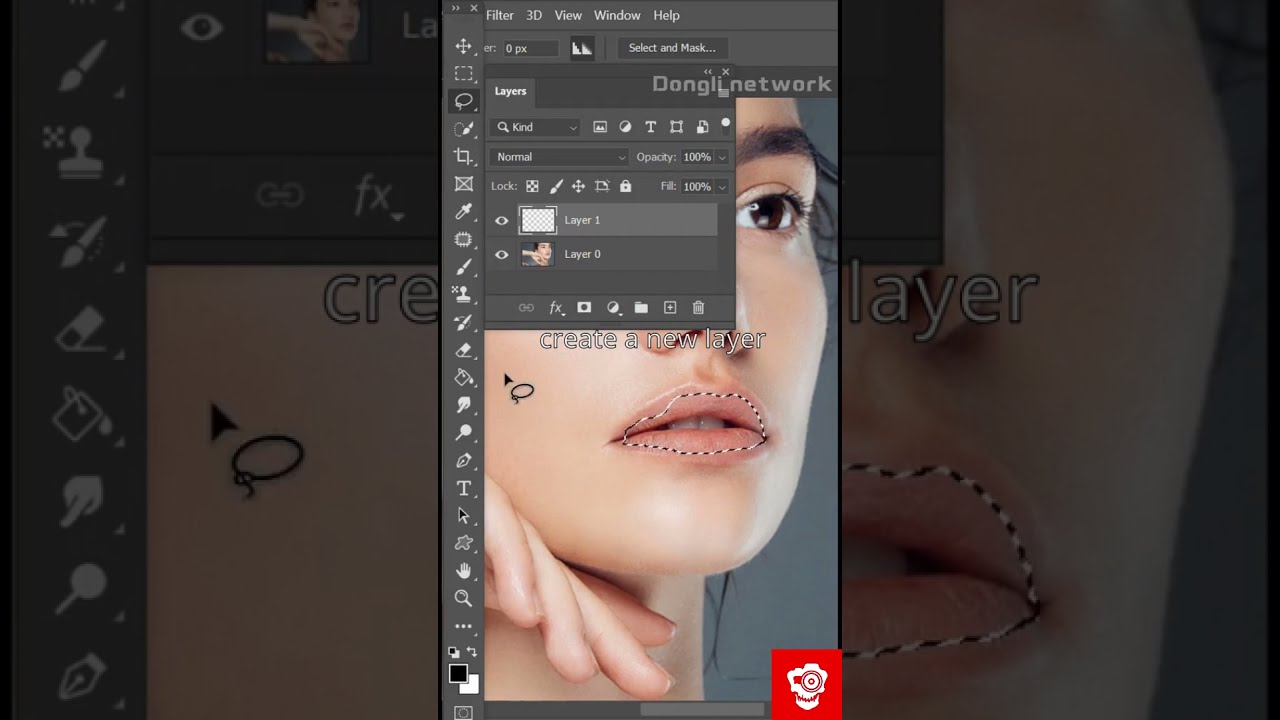Lock transparent pixels
Viewport: 1280px width, 720px height.
click(532, 186)
